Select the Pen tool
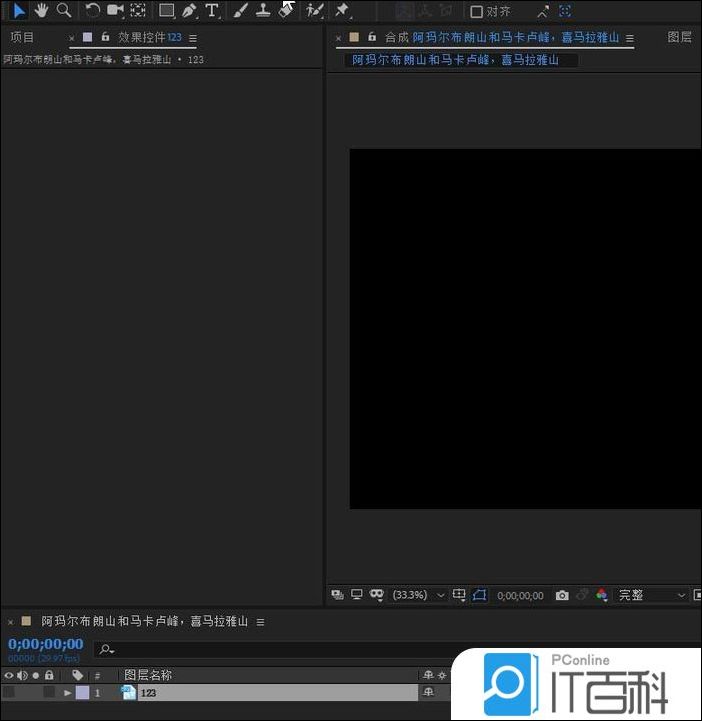 click(189, 11)
